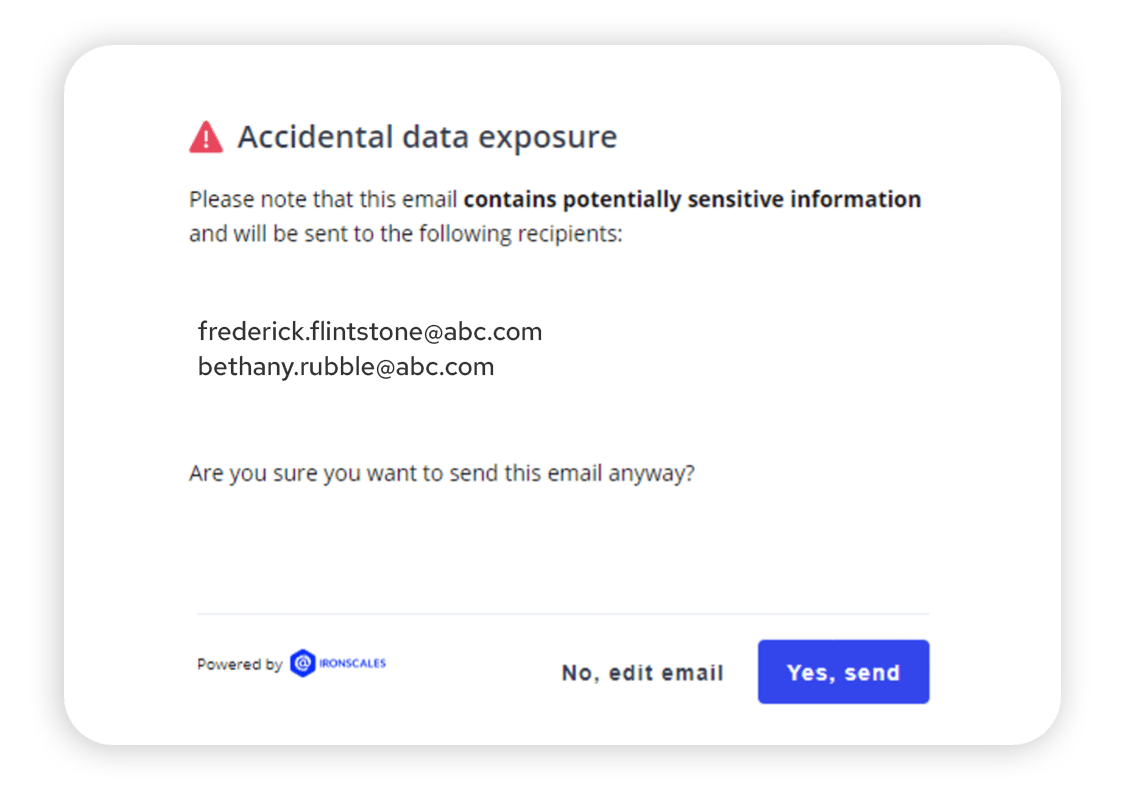The height and width of the screenshot is (789, 1128).
Task: Click the line mentioning following recipients
Action: 405,235
